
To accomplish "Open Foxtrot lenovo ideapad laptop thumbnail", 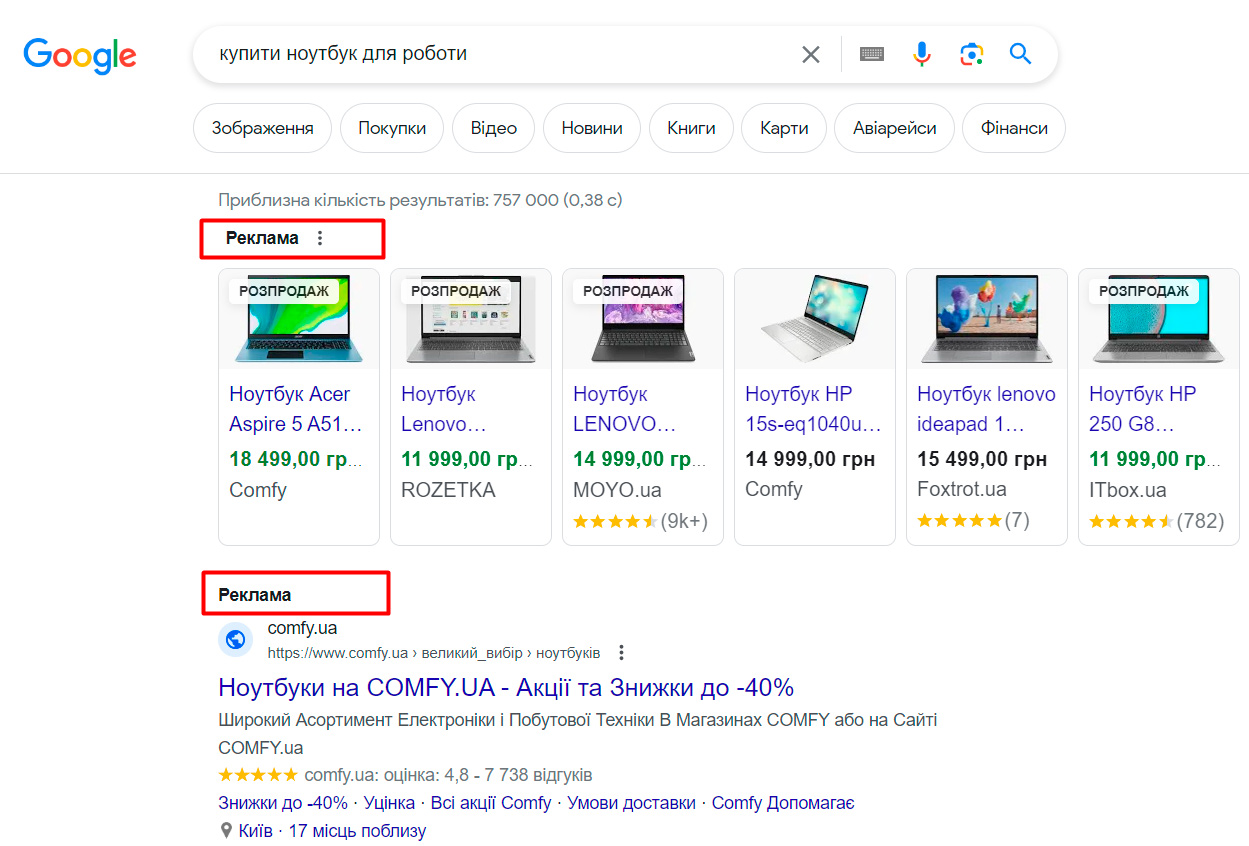I will point(987,319).
